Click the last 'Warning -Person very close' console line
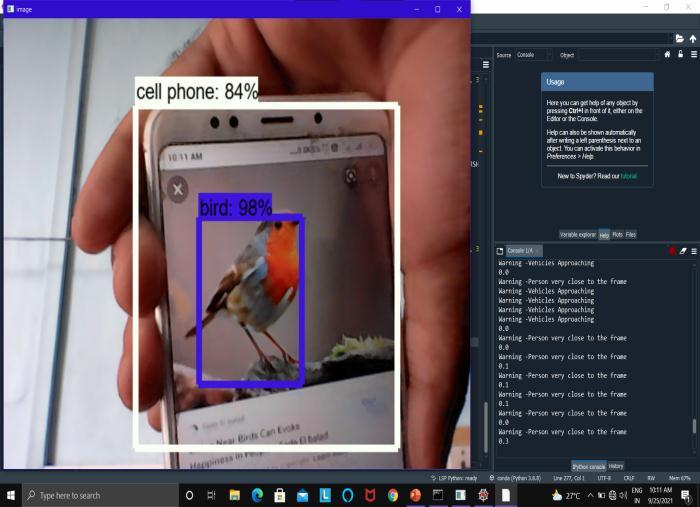700x507 pixels. tap(562, 432)
